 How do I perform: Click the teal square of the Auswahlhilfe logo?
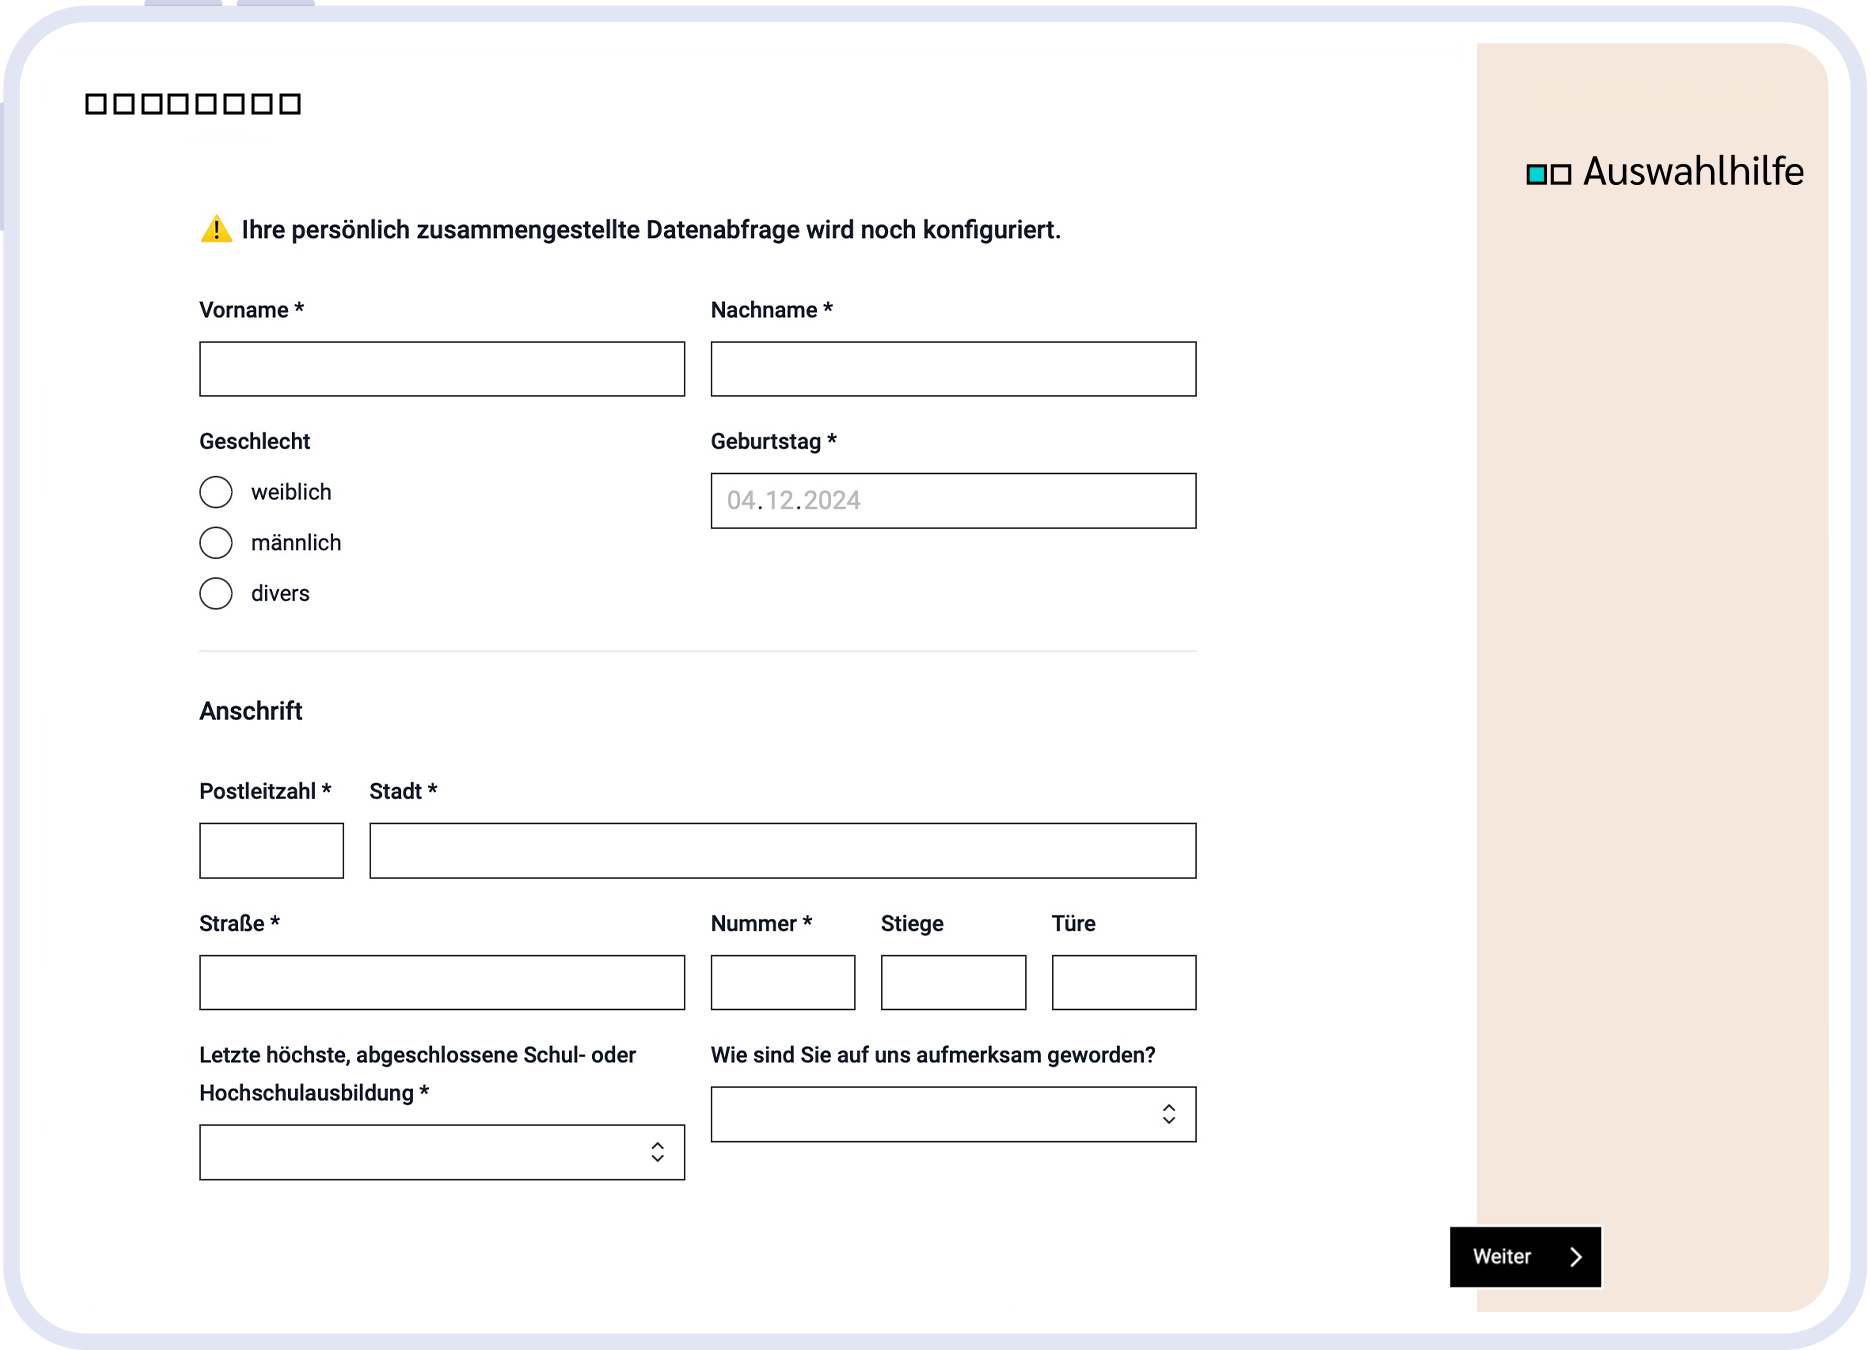coord(1536,172)
